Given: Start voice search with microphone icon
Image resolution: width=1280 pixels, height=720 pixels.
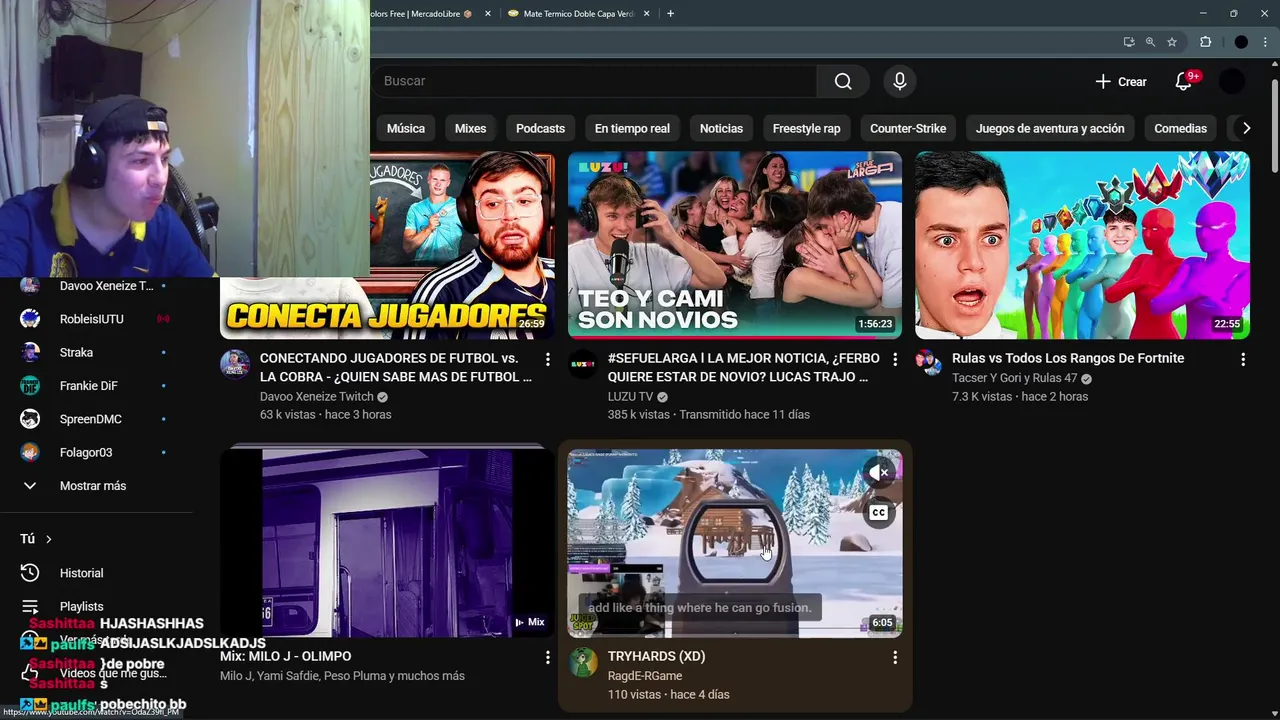Looking at the screenshot, I should 899,81.
